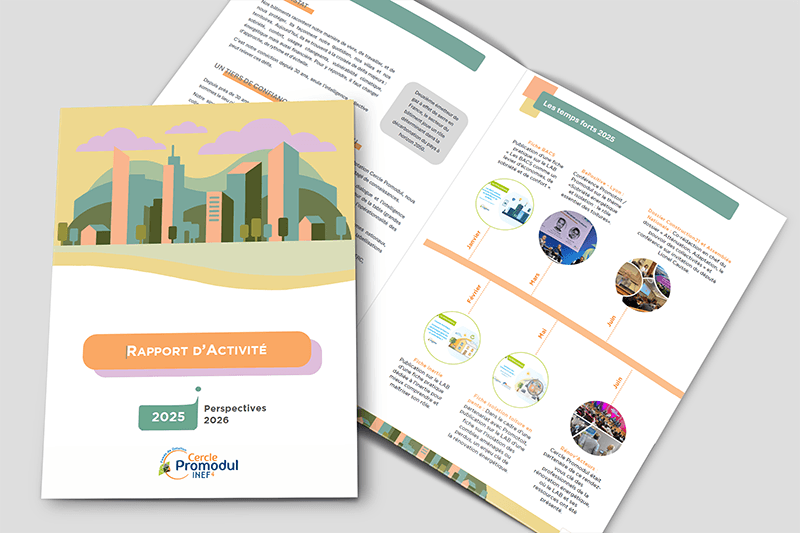Open the circular Fiche BACS image above Janvier
This screenshot has width=800, height=533.
(505, 204)
